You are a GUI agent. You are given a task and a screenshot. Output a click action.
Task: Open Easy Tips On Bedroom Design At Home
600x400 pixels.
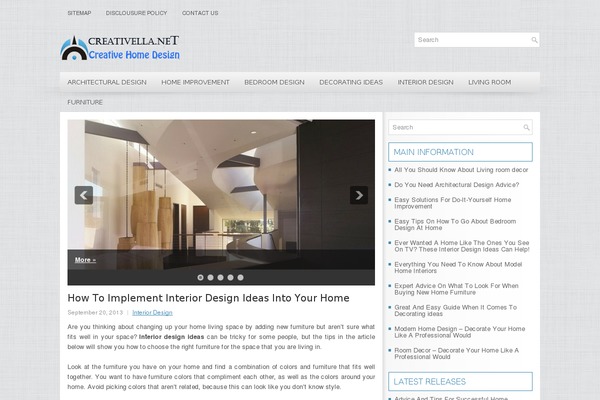[455, 224]
